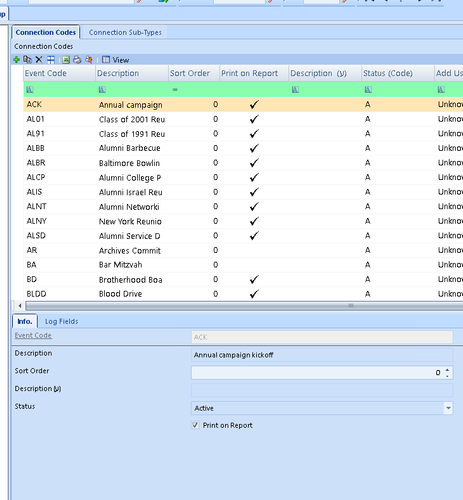Screen dimensions: 463x500
Task: Switch to Connection Sub-Types tab
Action: [125, 32]
